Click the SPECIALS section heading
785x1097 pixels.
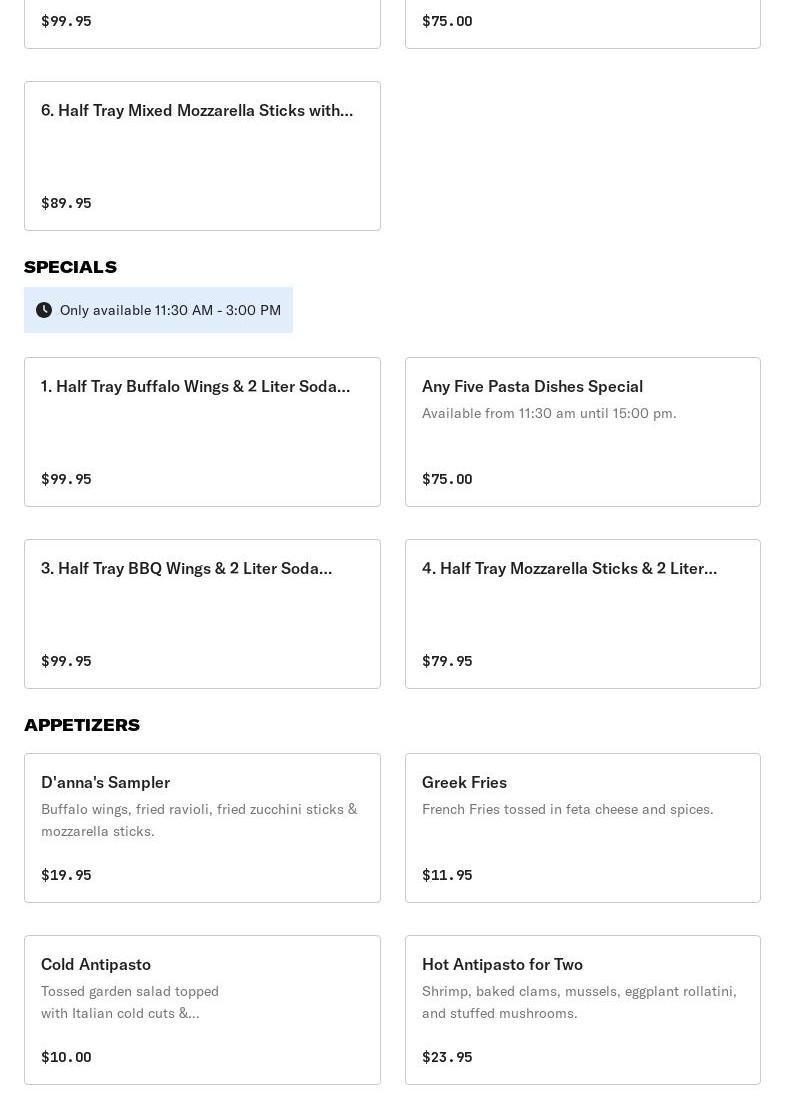[x=70, y=267]
